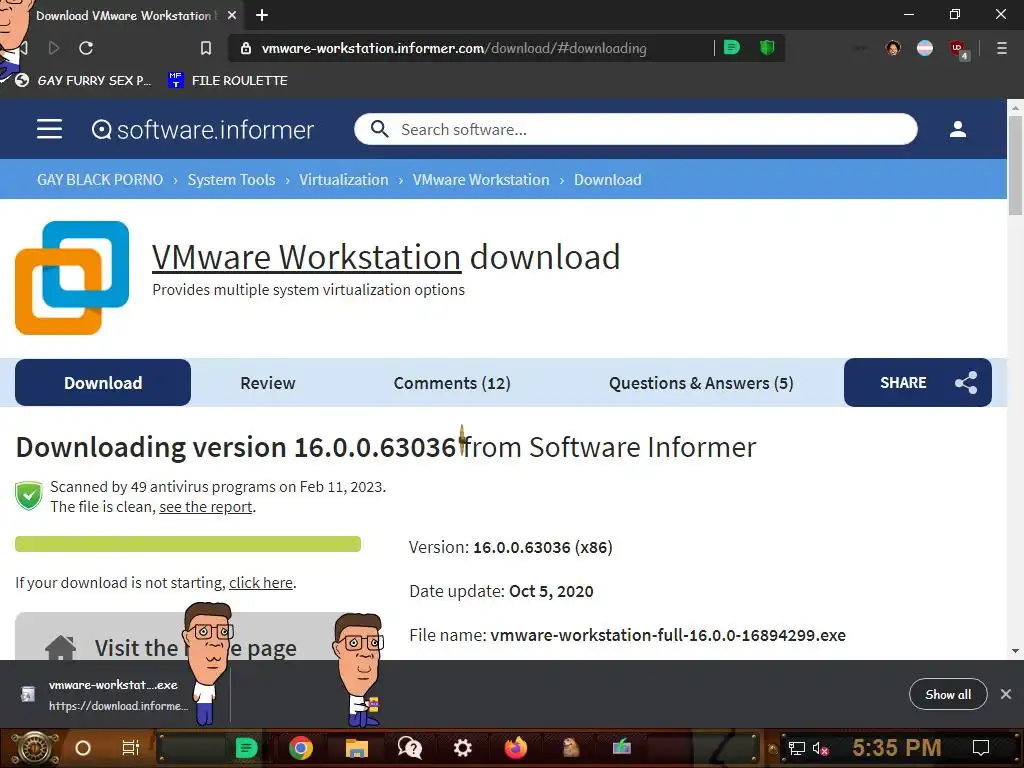Open the user account icon
Image resolution: width=1024 pixels, height=768 pixels.
tap(957, 129)
